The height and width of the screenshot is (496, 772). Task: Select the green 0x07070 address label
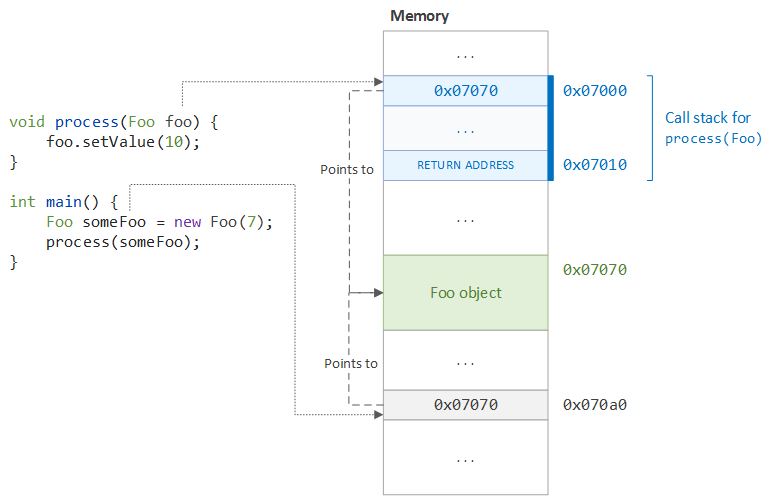[595, 269]
